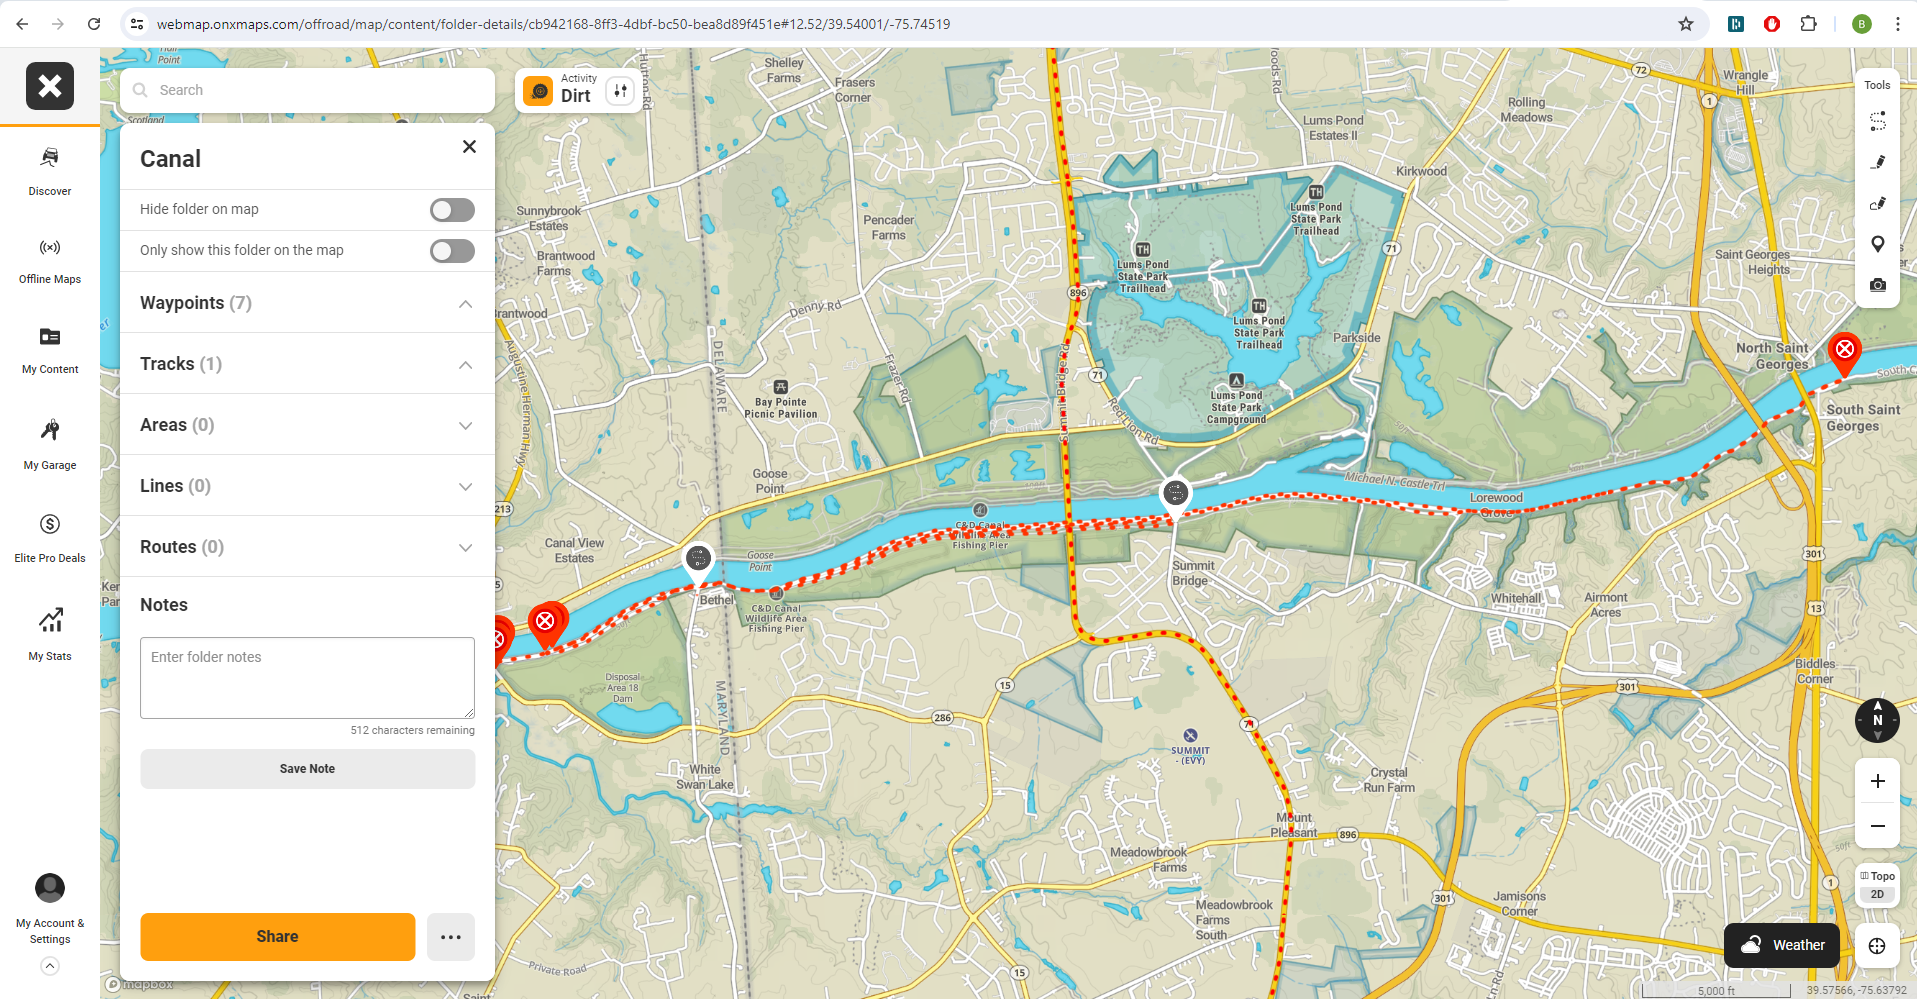Expand the Areas section
The height and width of the screenshot is (999, 1917).
point(465,426)
